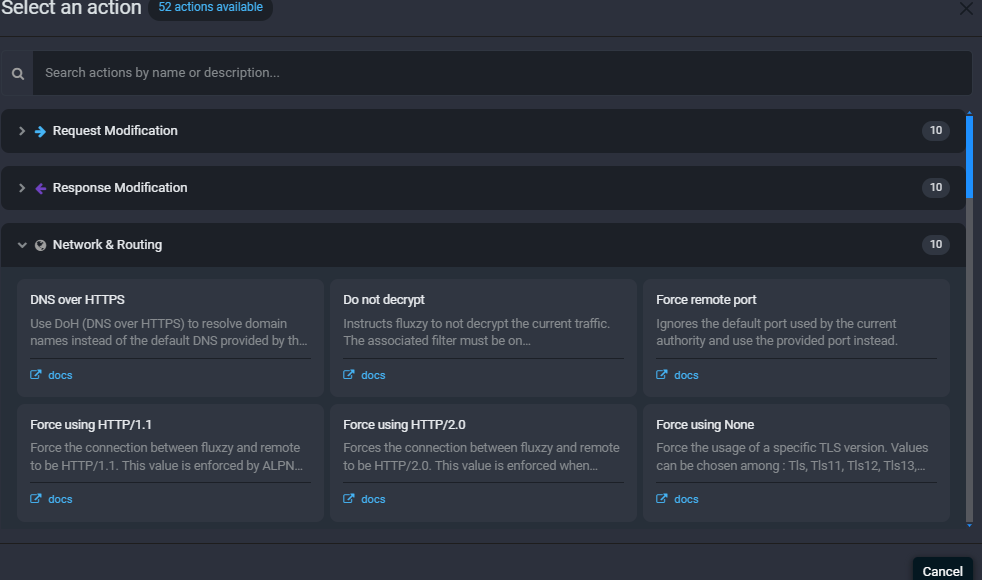
Task: Click the Network & Routing globe icon
Action: pyautogui.click(x=41, y=246)
